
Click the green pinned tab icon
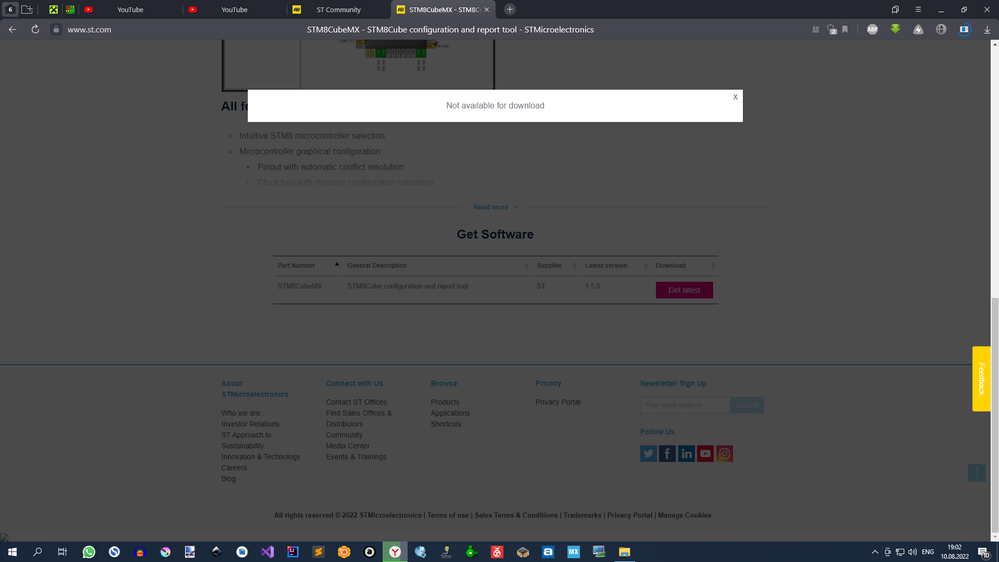coord(54,10)
